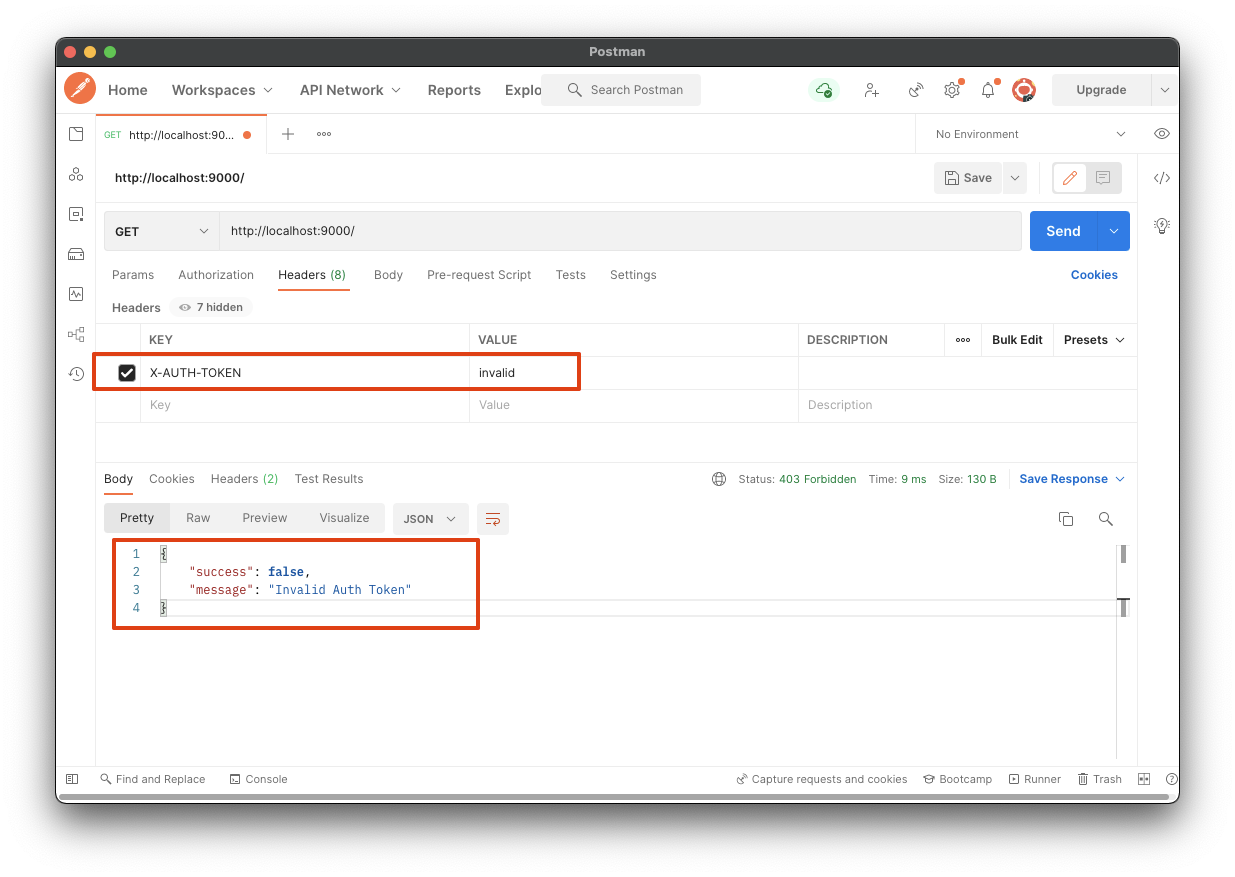Image resolution: width=1235 pixels, height=877 pixels.
Task: Switch to the Settings tab
Action: pyautogui.click(x=633, y=275)
